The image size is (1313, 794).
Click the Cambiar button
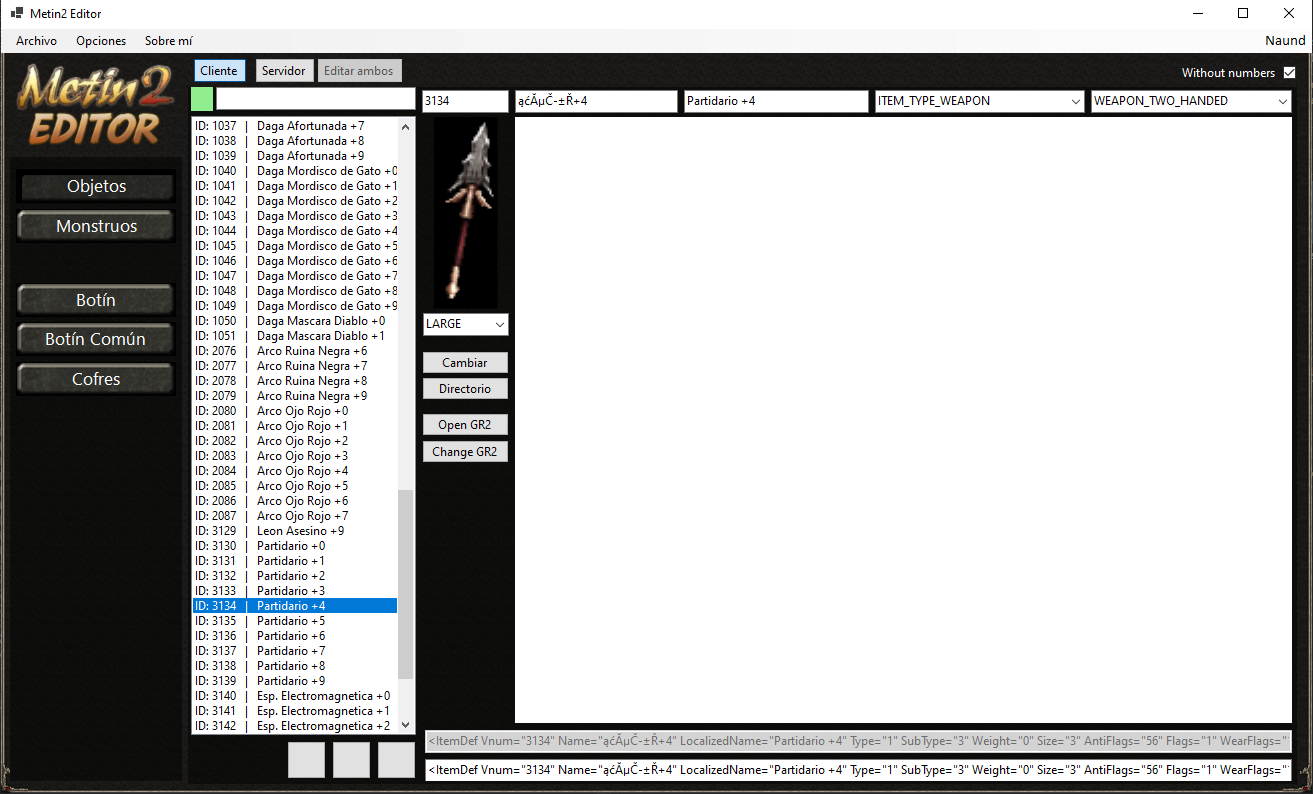pyautogui.click(x=465, y=362)
